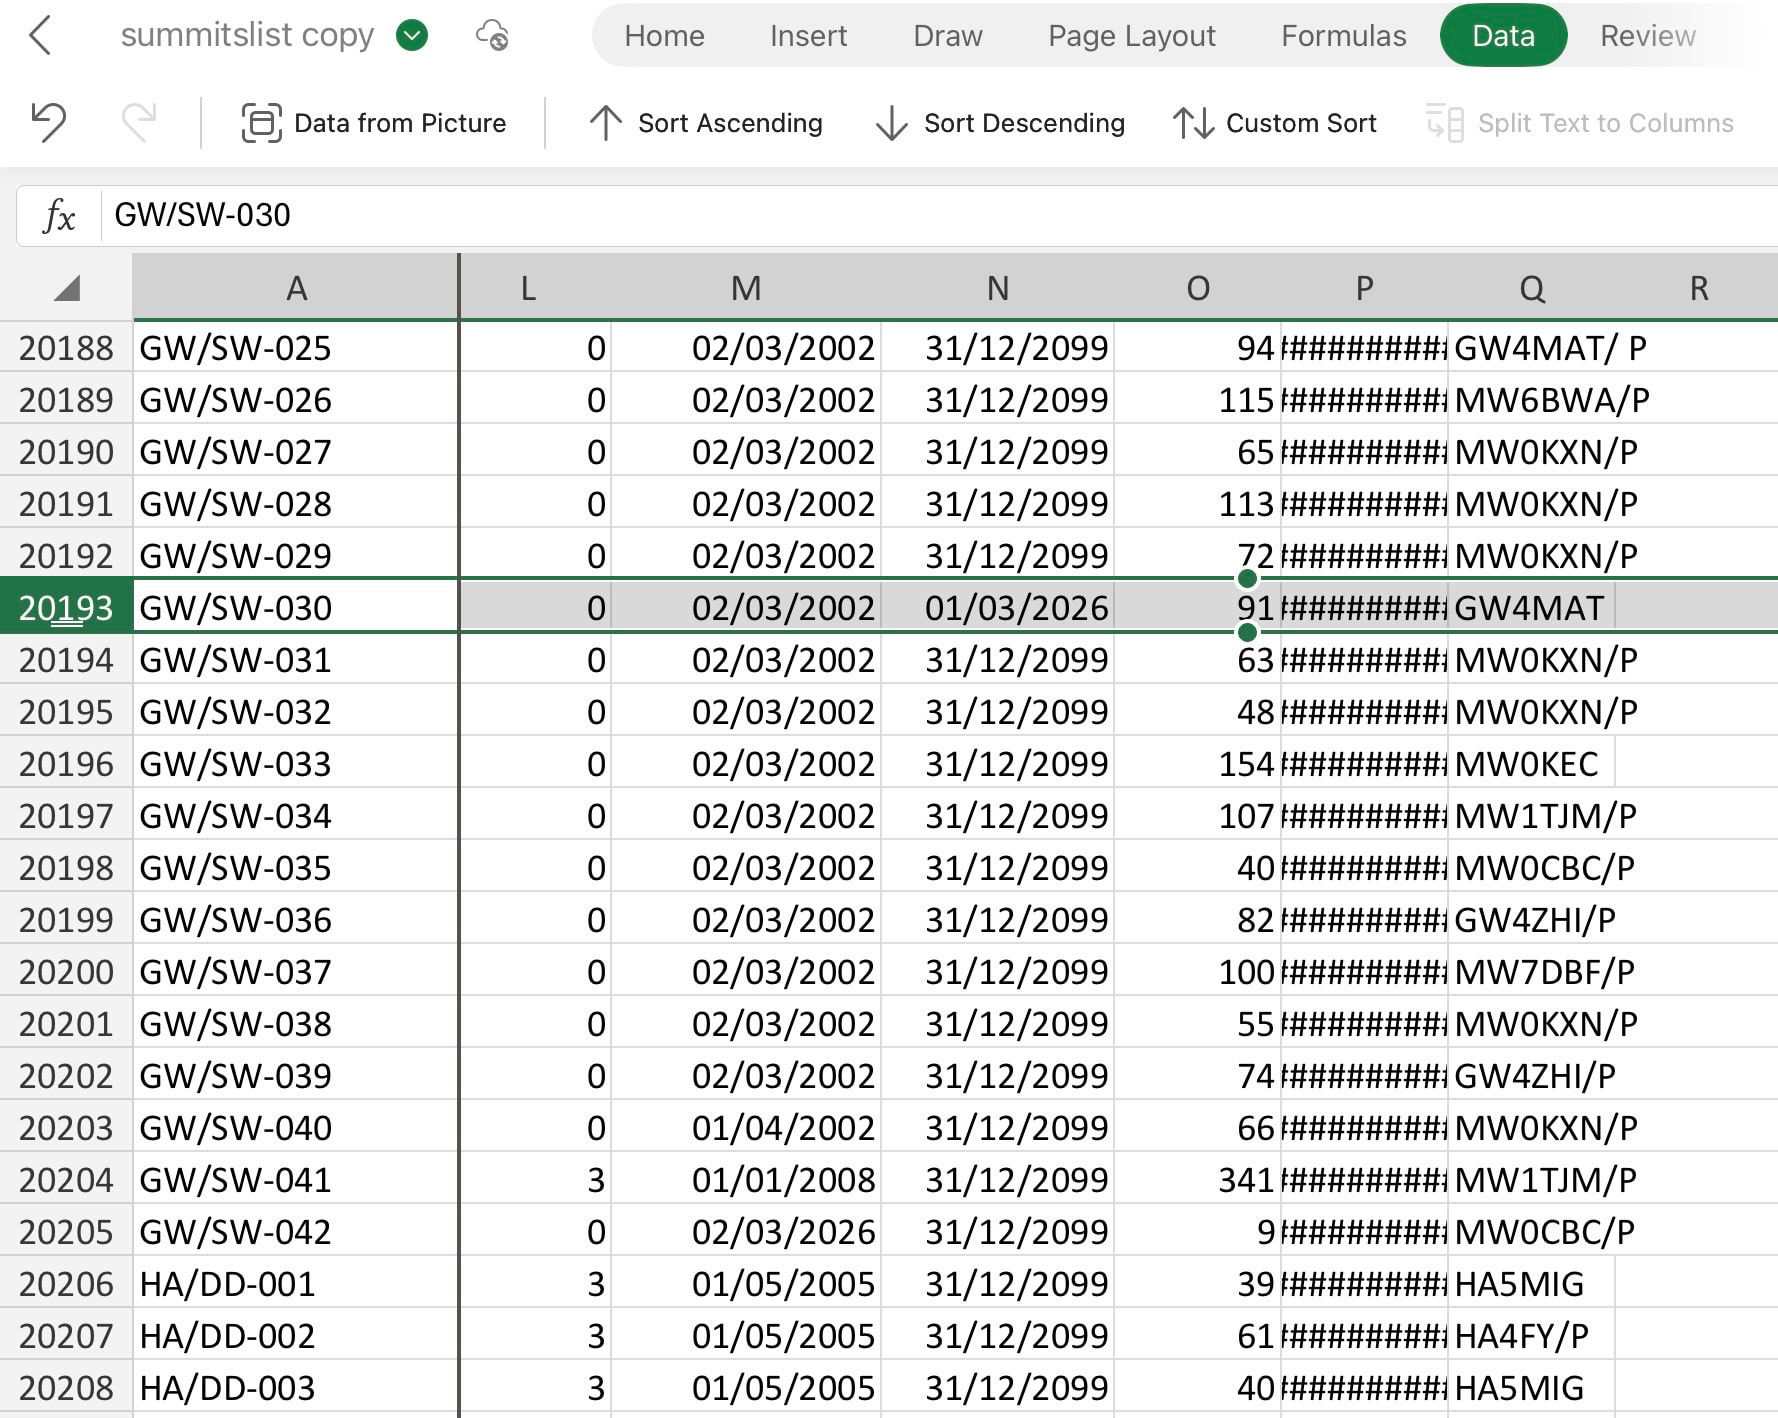1778x1418 pixels.
Task: Click cell with value 154
Action: tap(1198, 764)
